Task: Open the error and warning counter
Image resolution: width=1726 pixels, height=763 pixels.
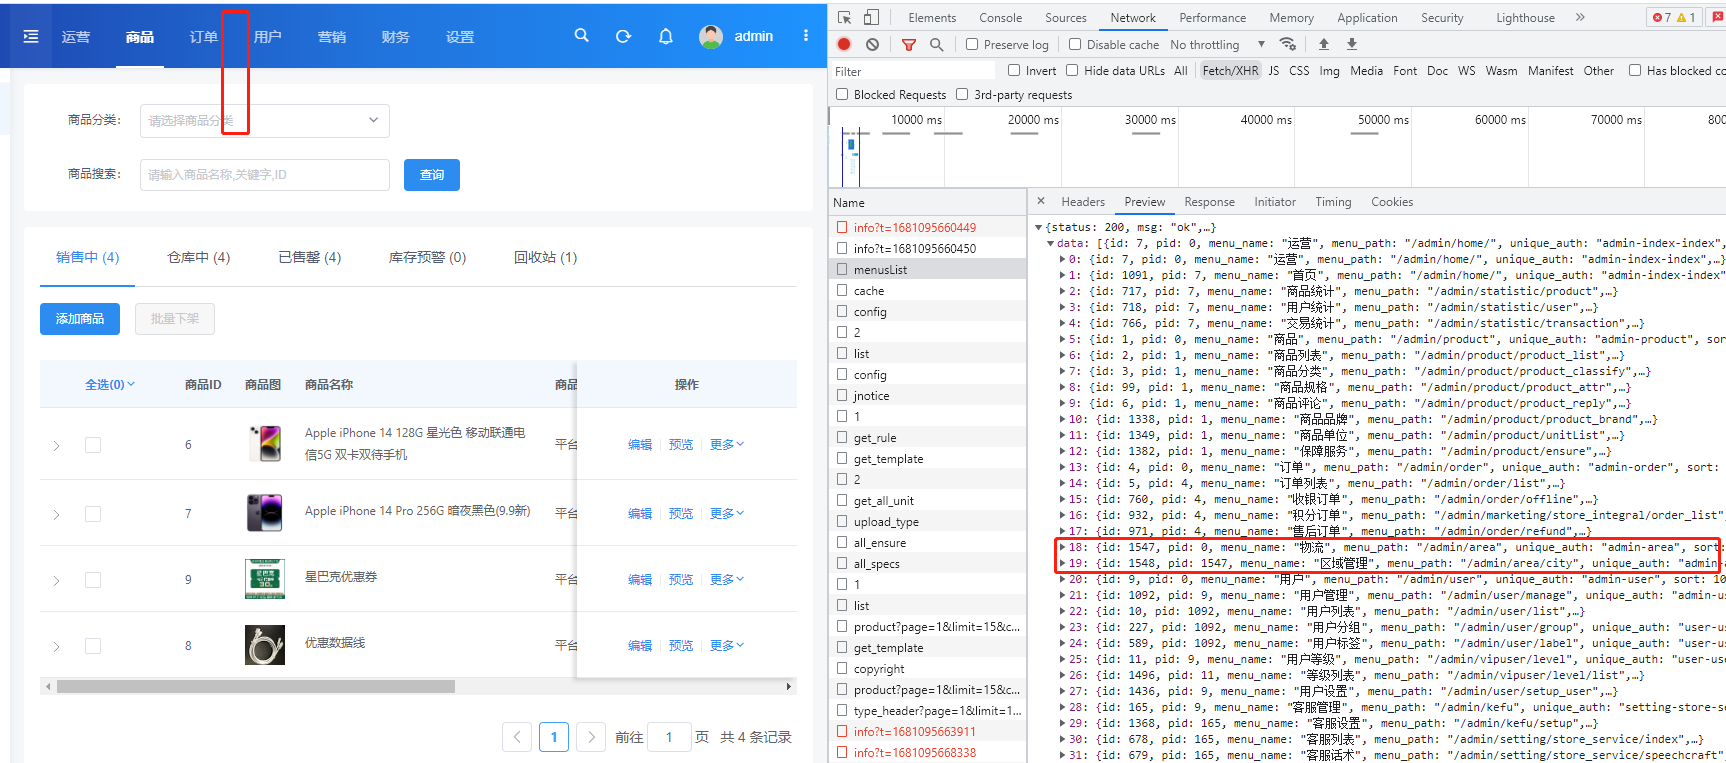Action: coord(1674,17)
